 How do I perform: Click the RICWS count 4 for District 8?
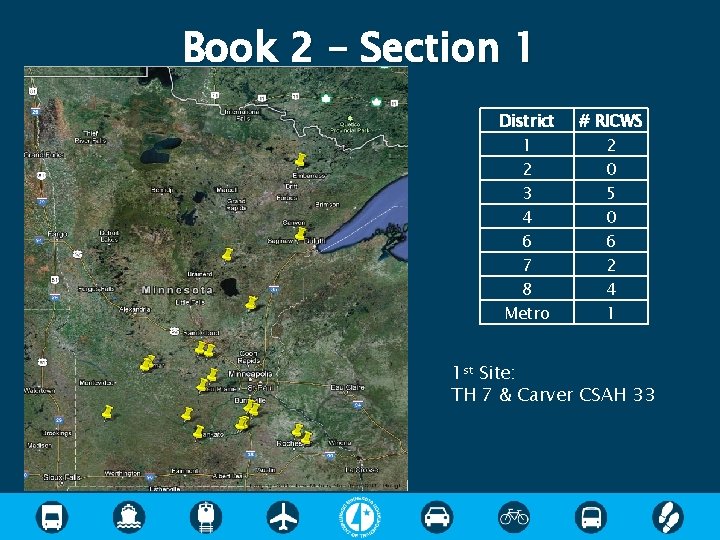(611, 289)
